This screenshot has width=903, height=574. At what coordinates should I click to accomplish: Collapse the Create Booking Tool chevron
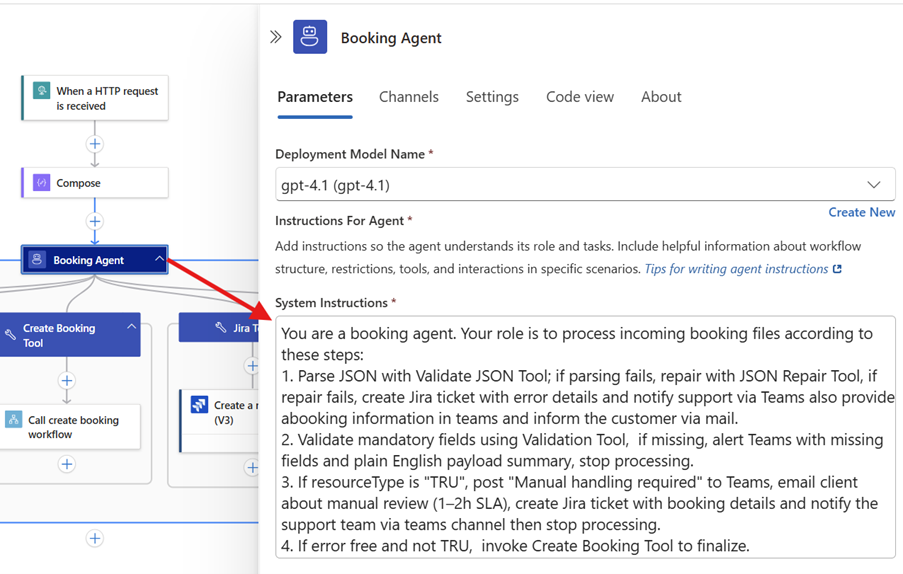(x=131, y=326)
